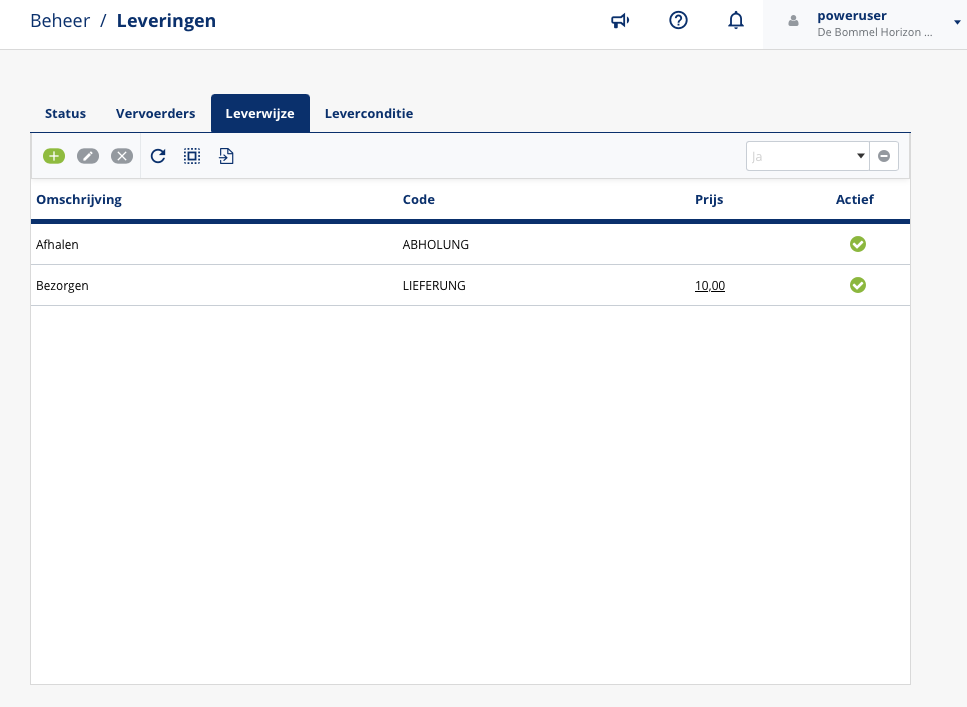Click the export list icon
Image resolution: width=967 pixels, height=707 pixels.
(226, 156)
